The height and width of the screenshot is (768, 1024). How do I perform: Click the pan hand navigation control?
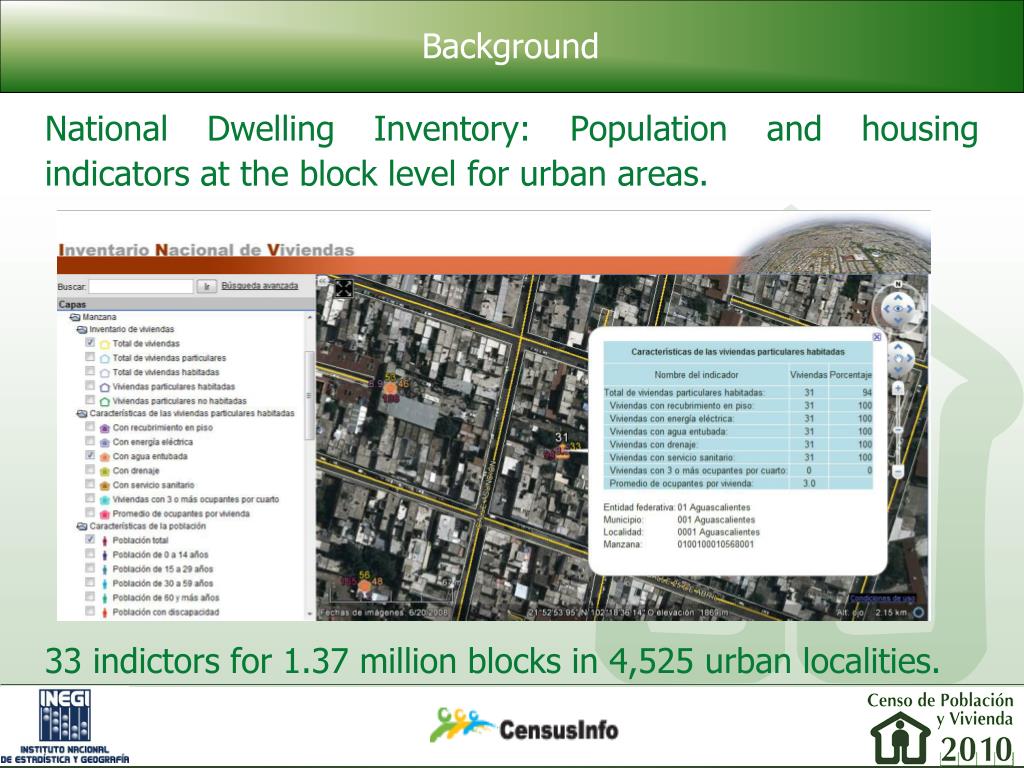point(898,356)
